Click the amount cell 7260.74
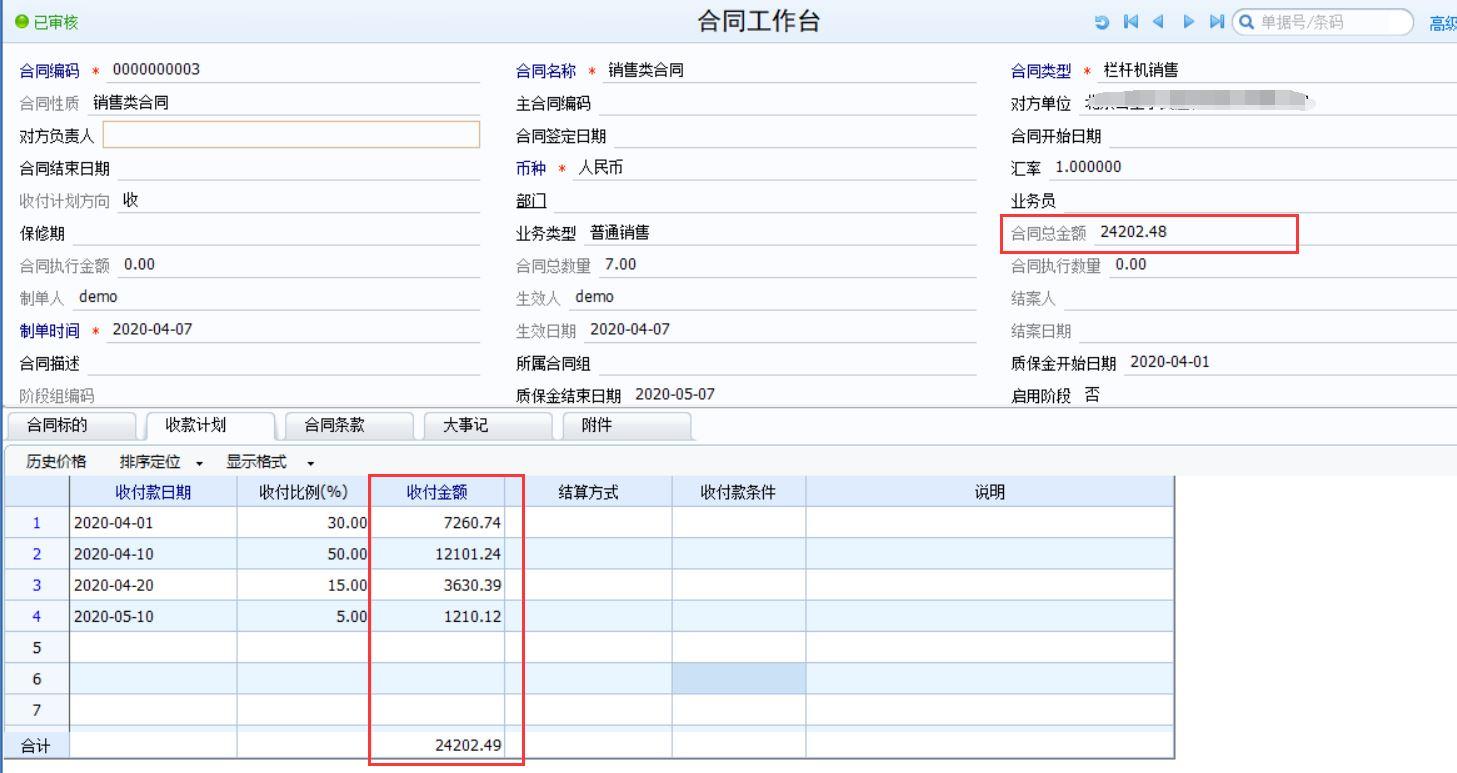1457x773 pixels. tap(437, 522)
